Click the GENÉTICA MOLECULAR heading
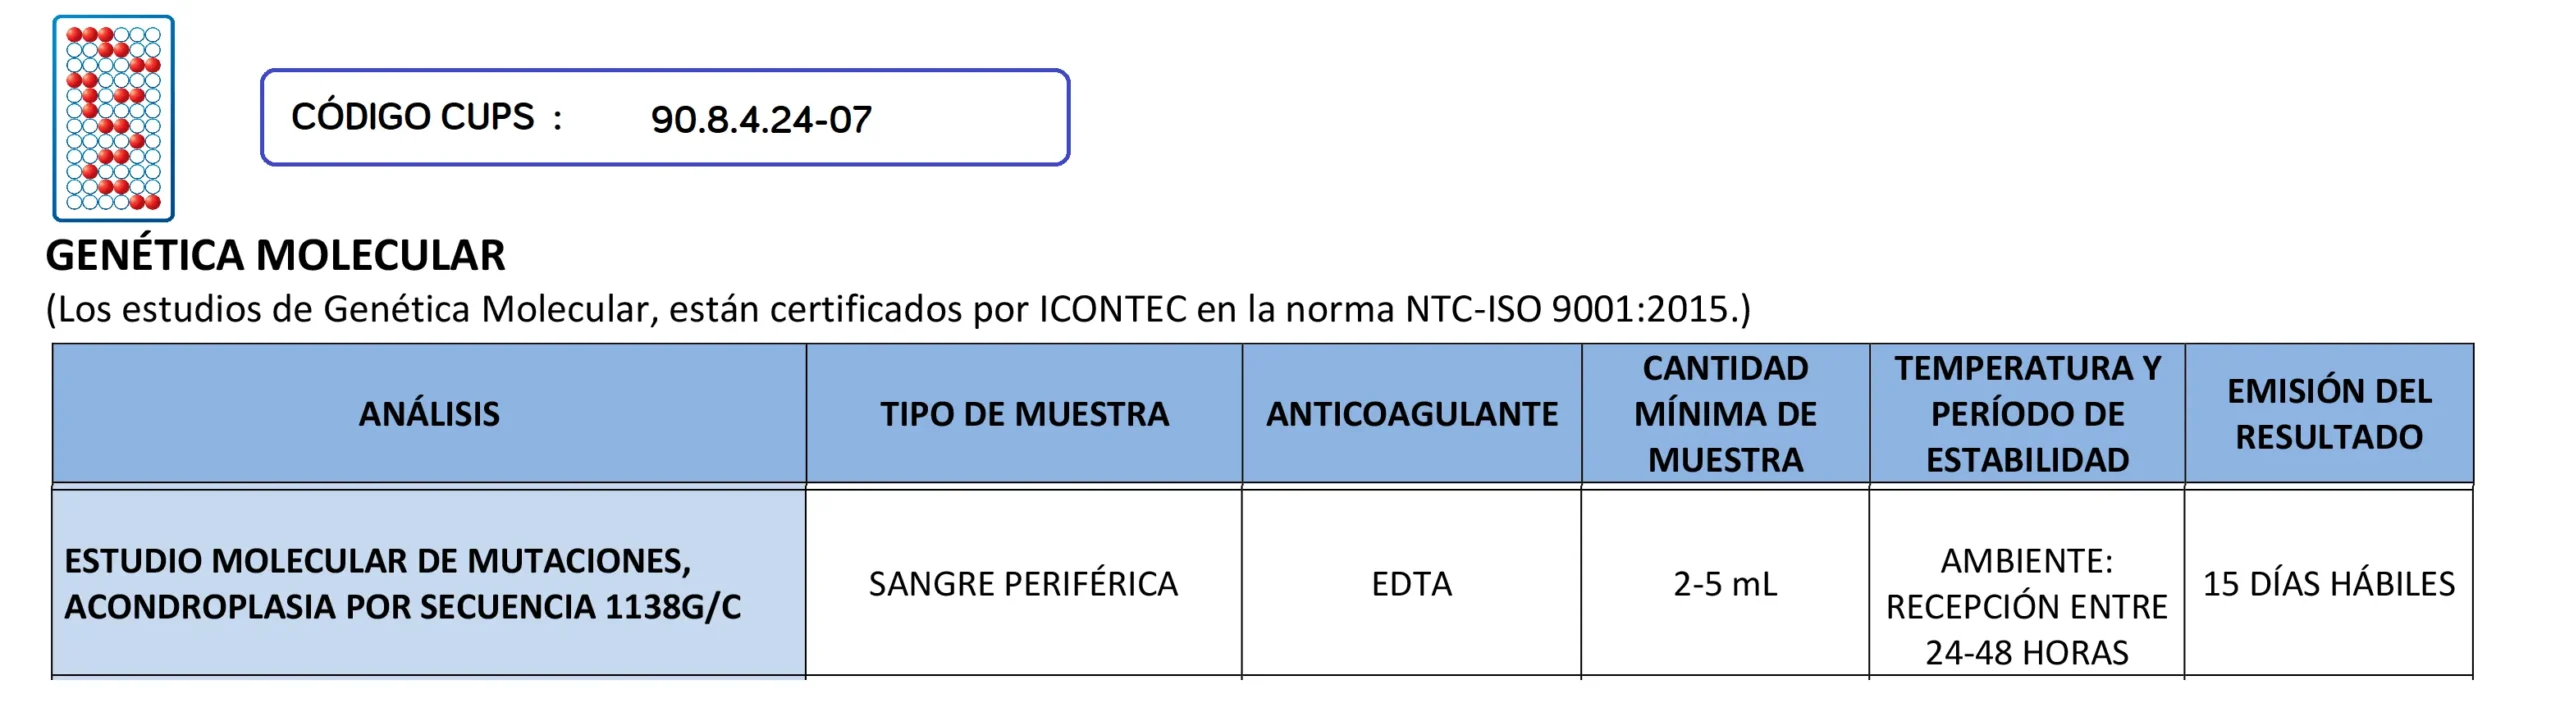 point(275,255)
